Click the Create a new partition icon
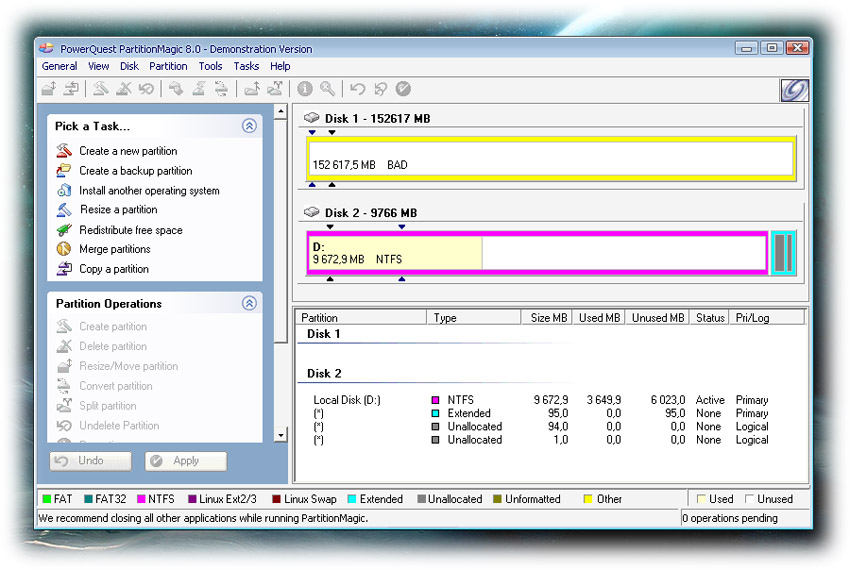This screenshot has width=850, height=570. tap(64, 151)
